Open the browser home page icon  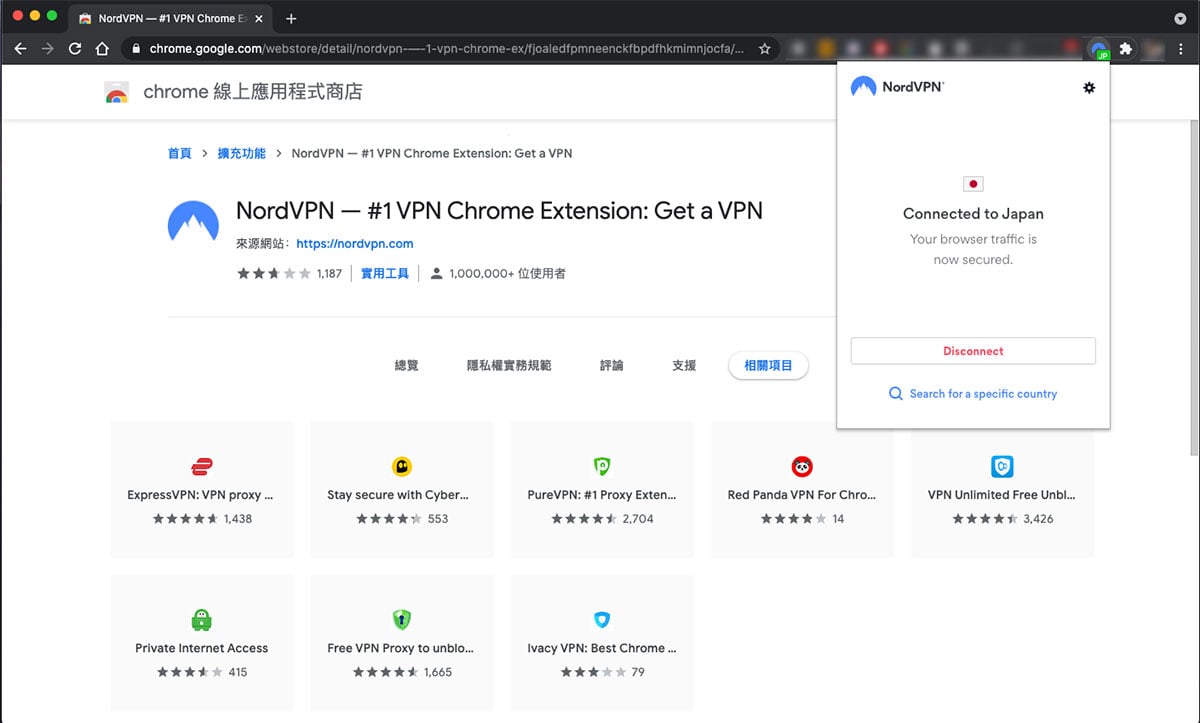(101, 48)
